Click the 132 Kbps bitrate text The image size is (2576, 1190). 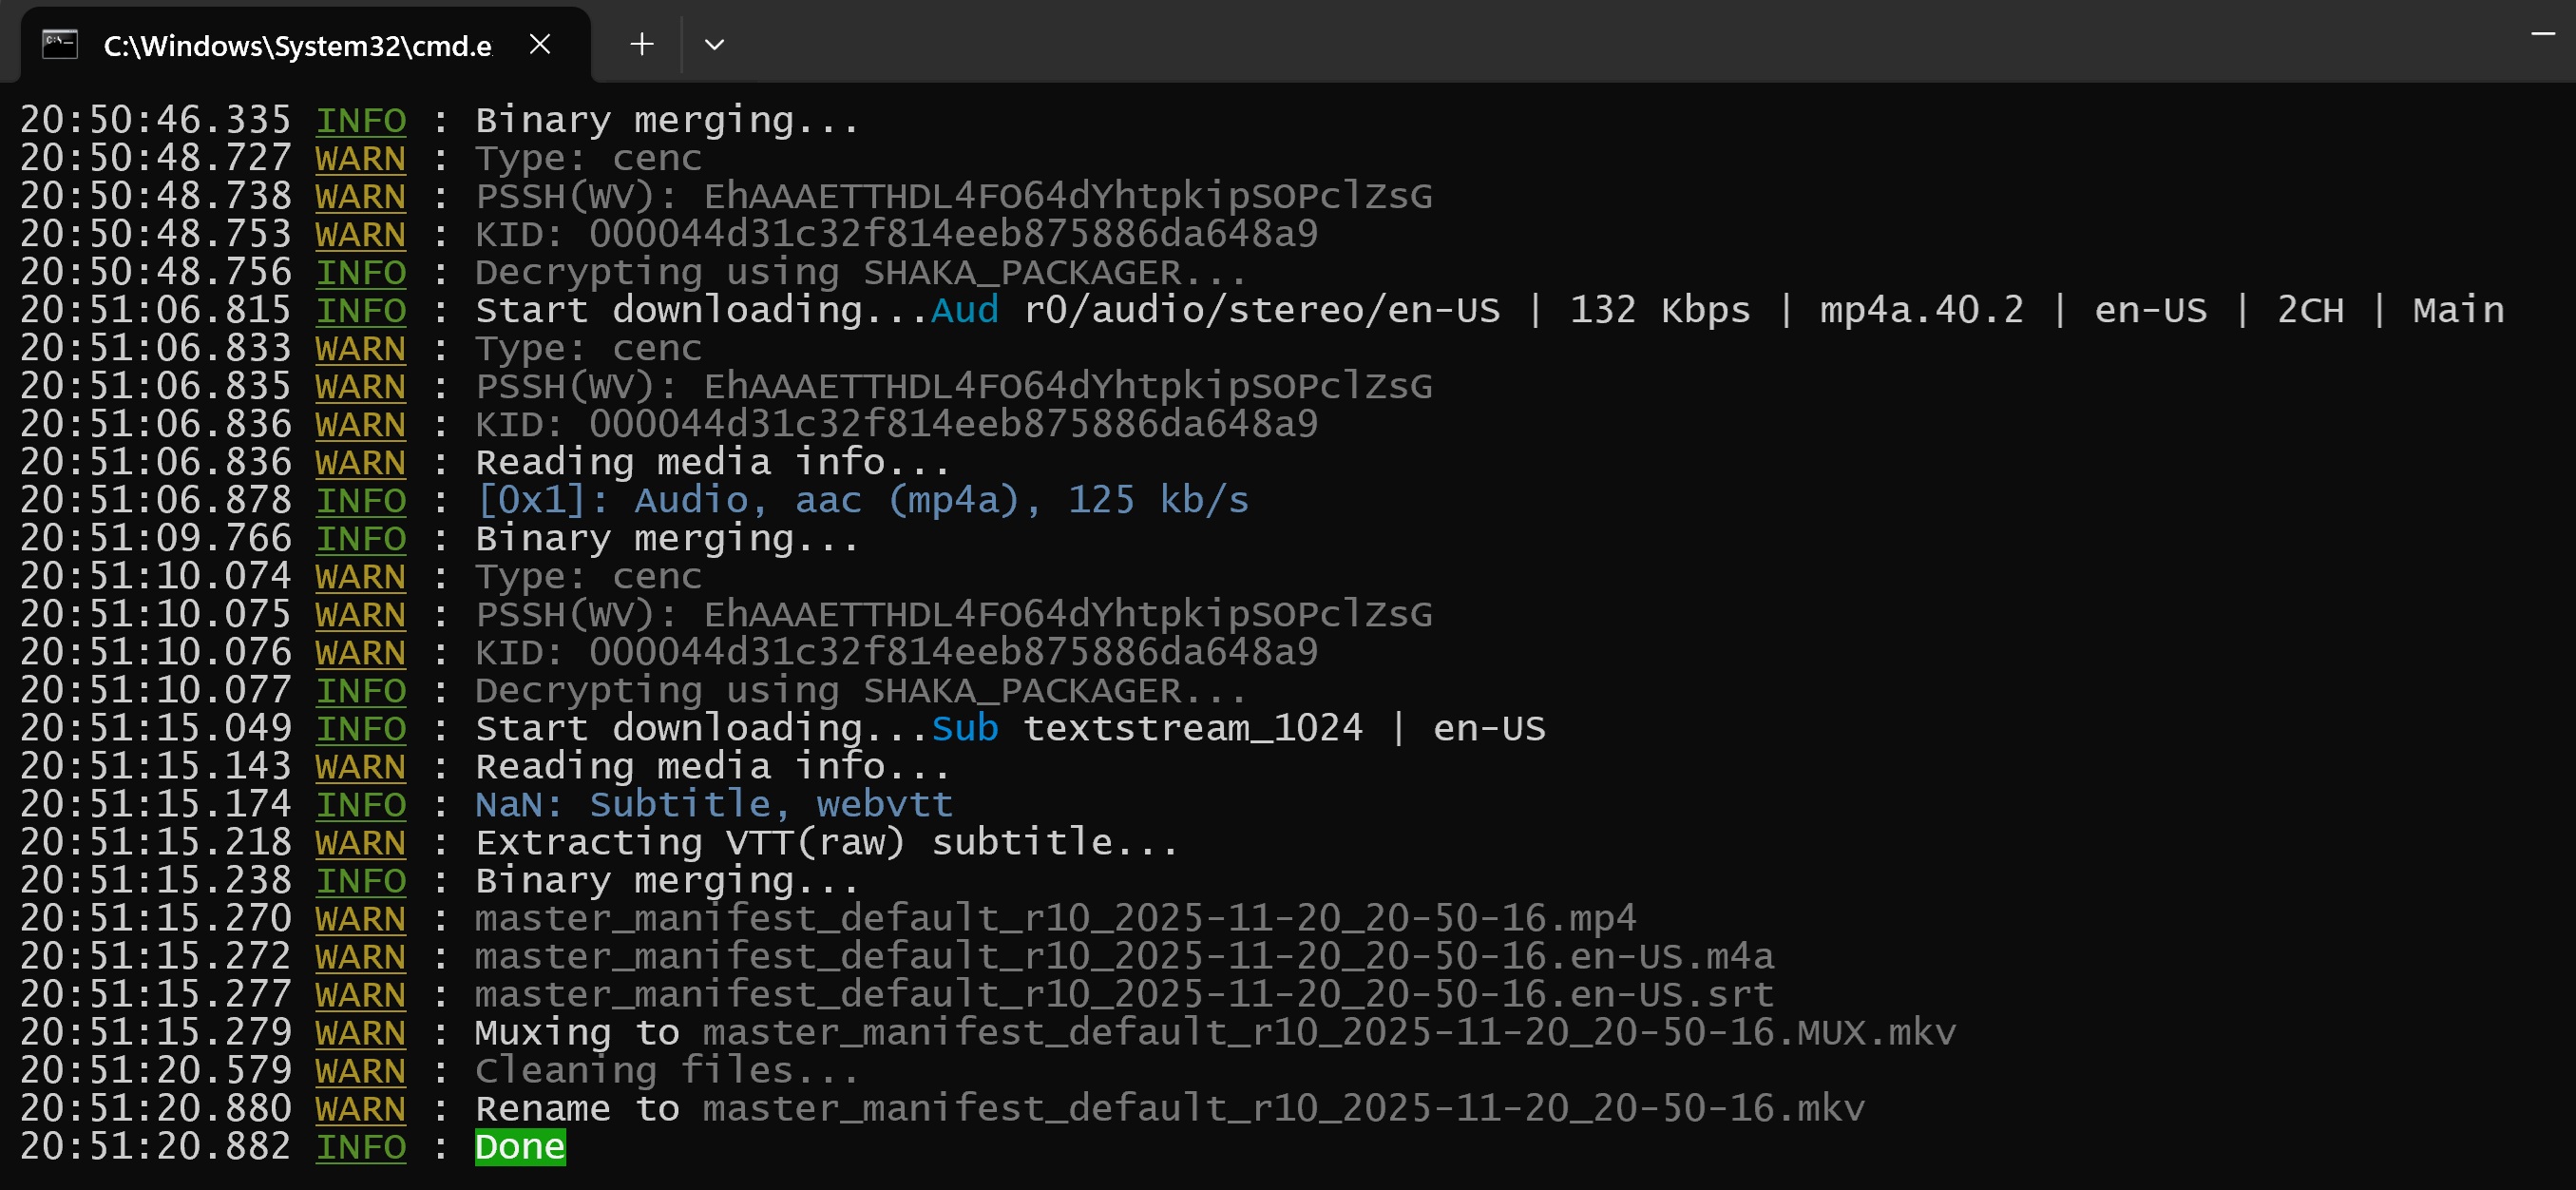1659,310
